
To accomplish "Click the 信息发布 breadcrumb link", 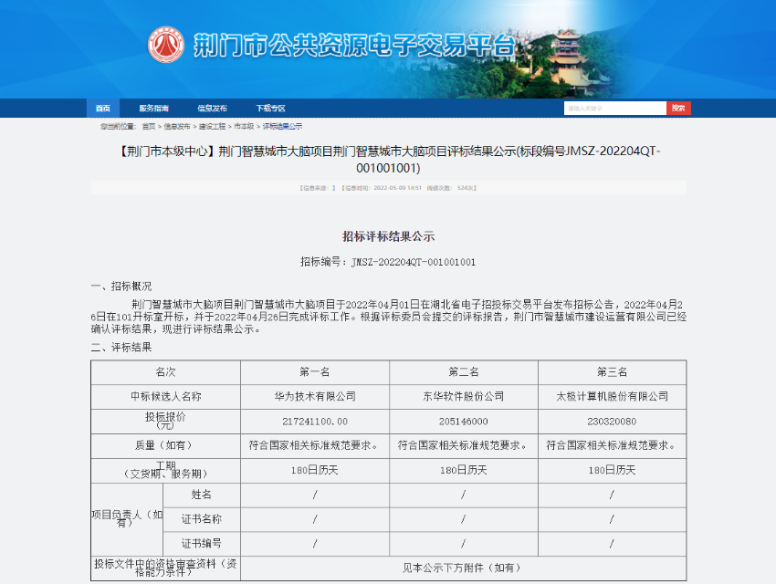I will (177, 127).
